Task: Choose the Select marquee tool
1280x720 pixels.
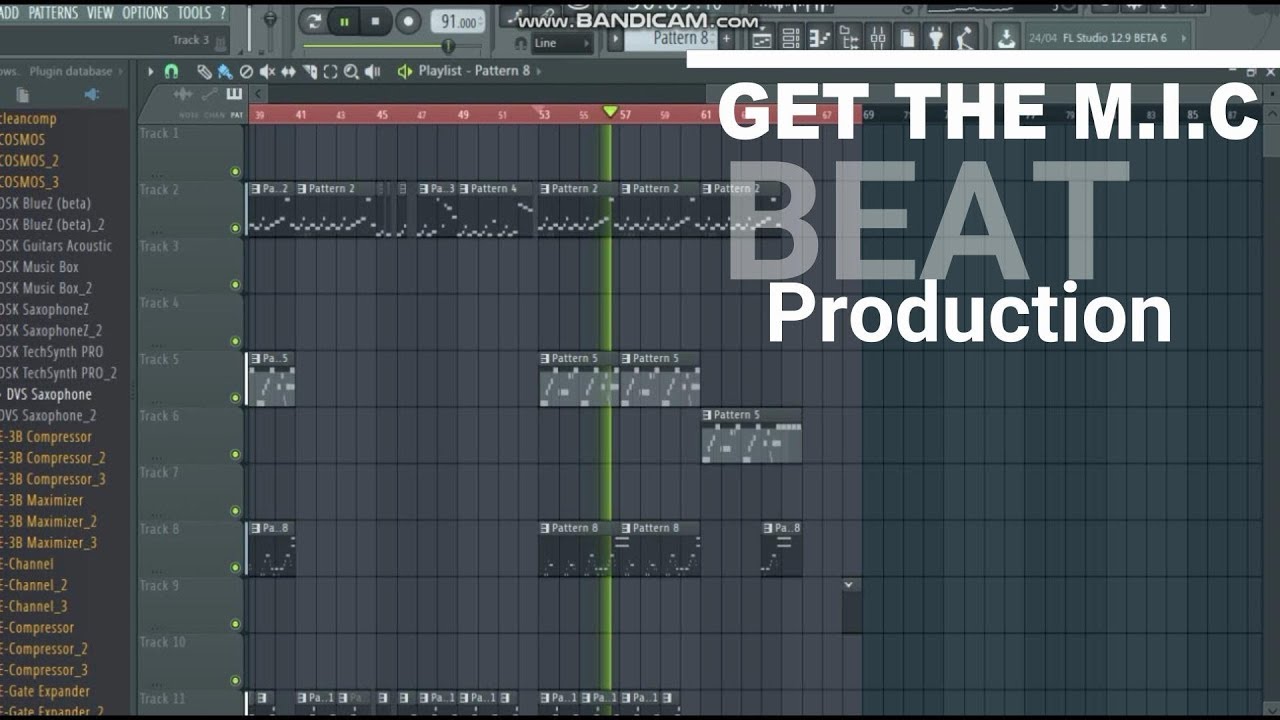Action: (x=330, y=71)
